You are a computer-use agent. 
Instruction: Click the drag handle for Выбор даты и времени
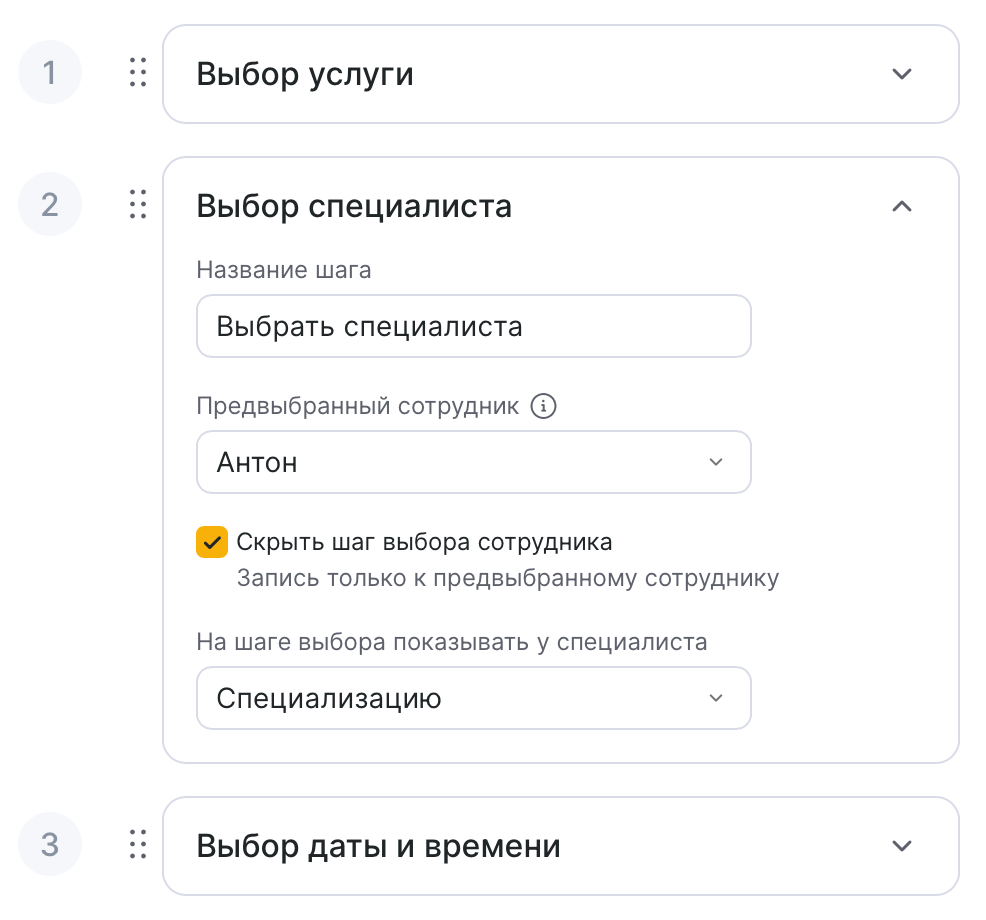[x=138, y=845]
